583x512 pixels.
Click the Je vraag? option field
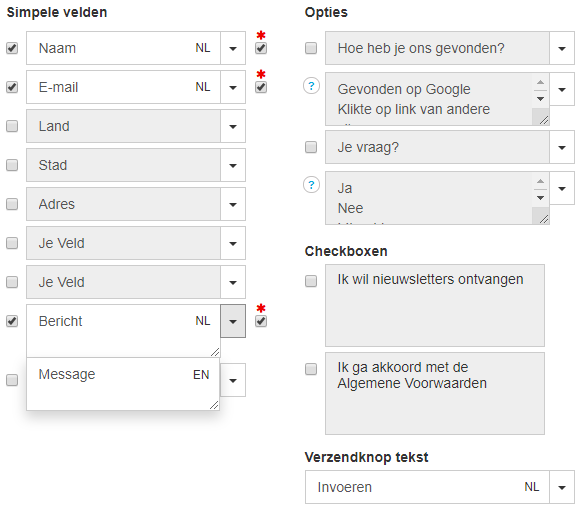[437, 147]
